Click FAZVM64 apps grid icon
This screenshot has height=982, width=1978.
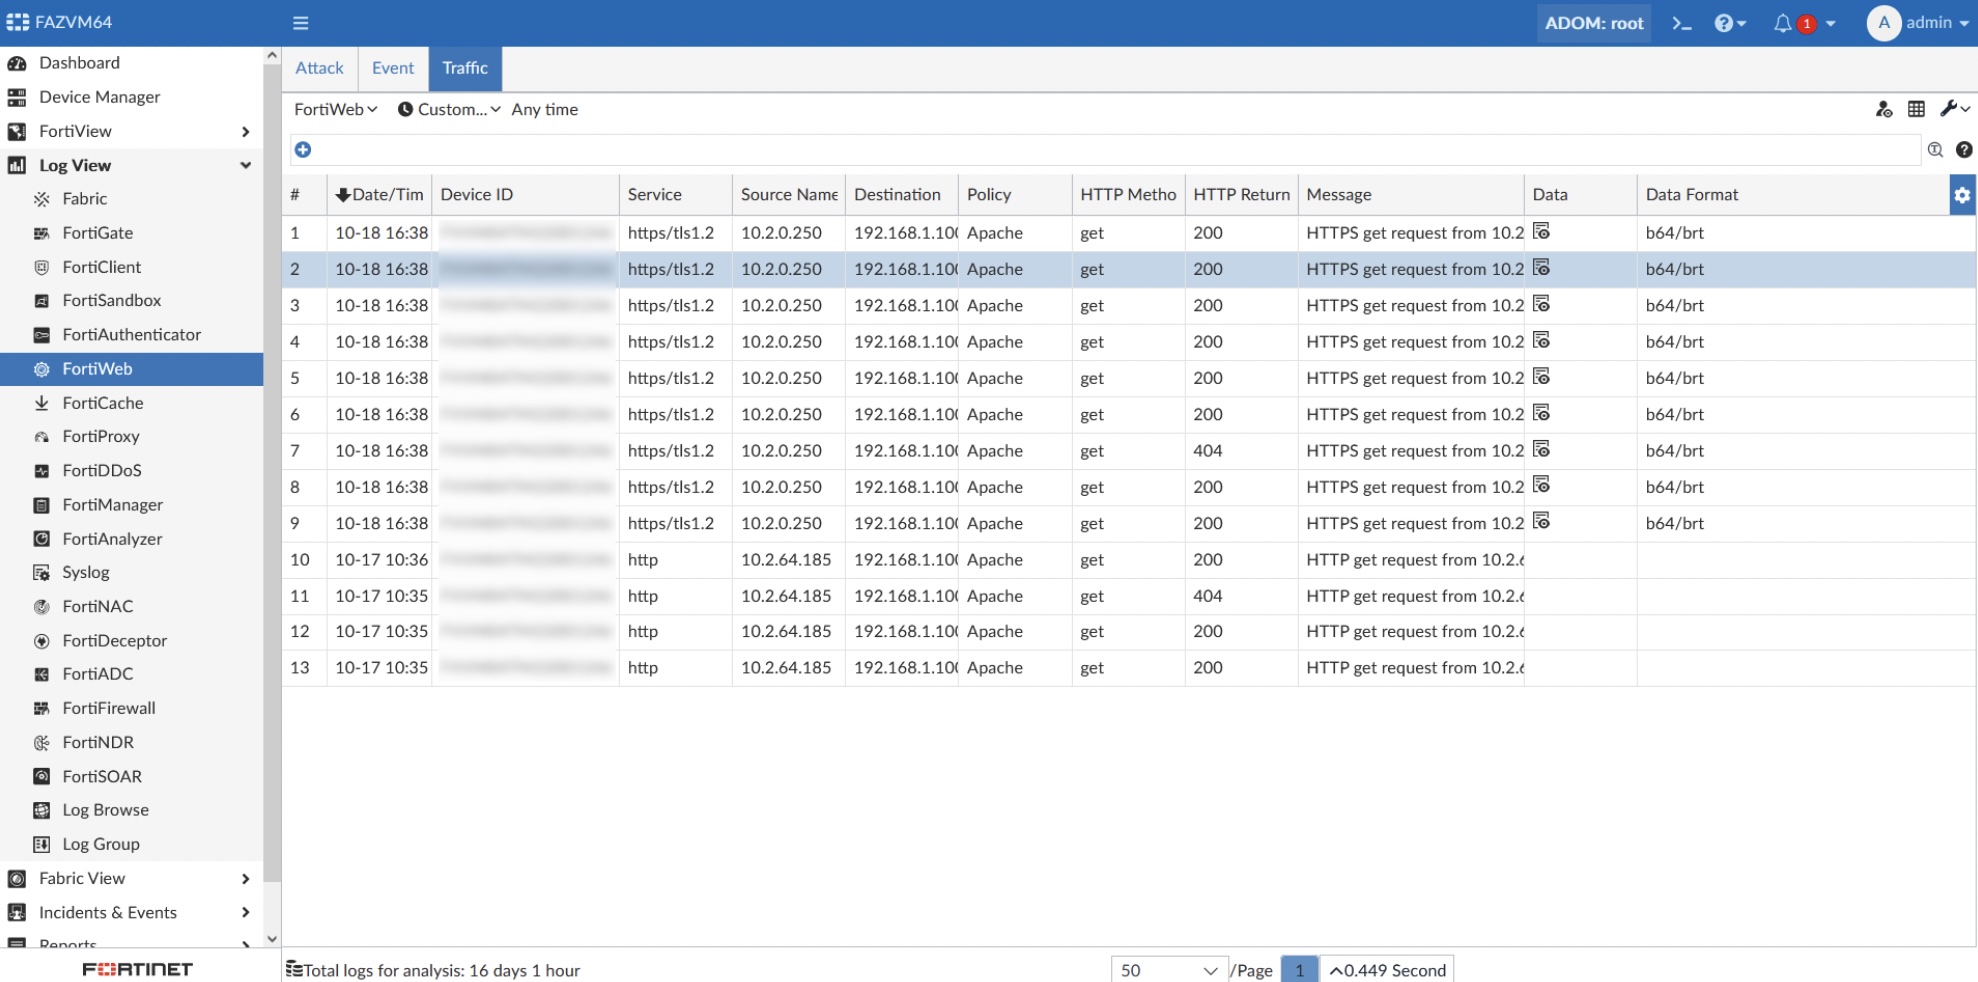(x=18, y=22)
